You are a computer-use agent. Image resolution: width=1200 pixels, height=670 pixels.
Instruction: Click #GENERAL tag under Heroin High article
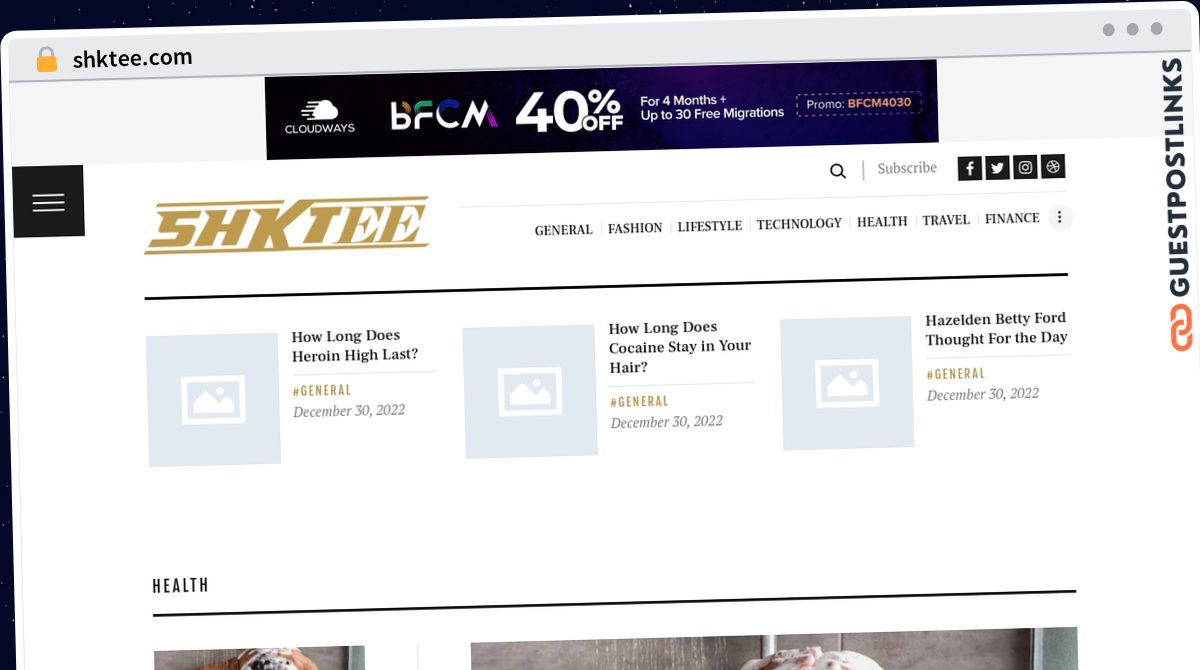click(322, 391)
